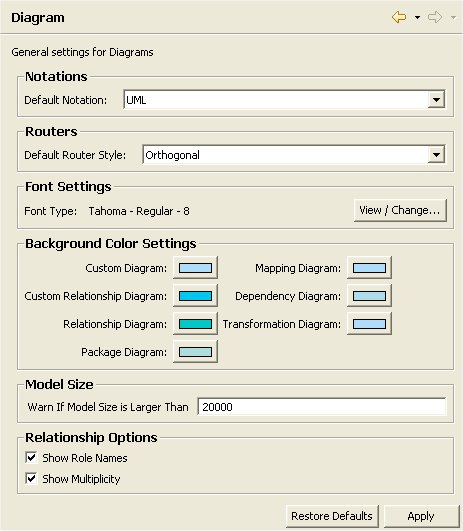This screenshot has width=463, height=531.
Task: Click the model size warning input field
Action: tap(322, 406)
